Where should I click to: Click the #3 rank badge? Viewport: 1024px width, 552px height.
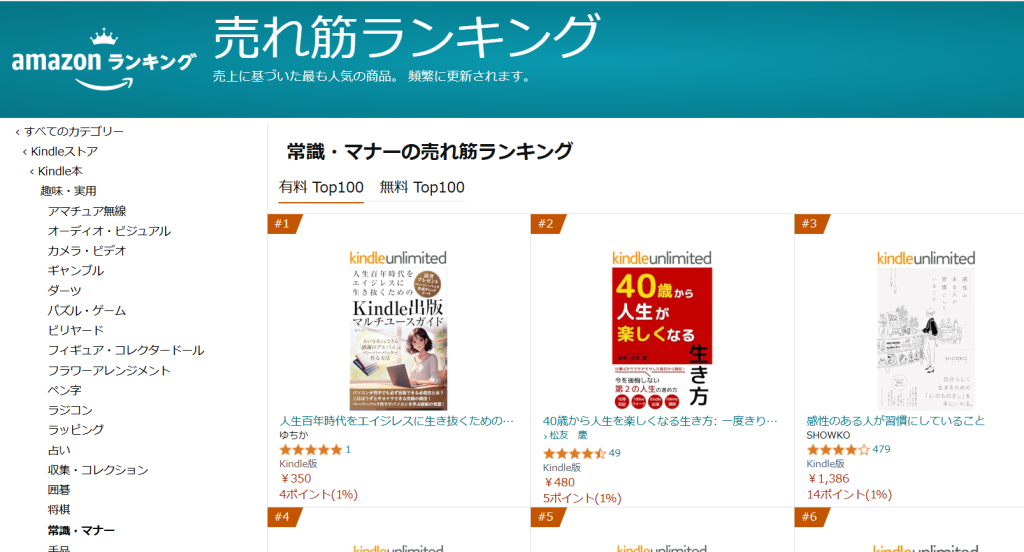tap(809, 224)
